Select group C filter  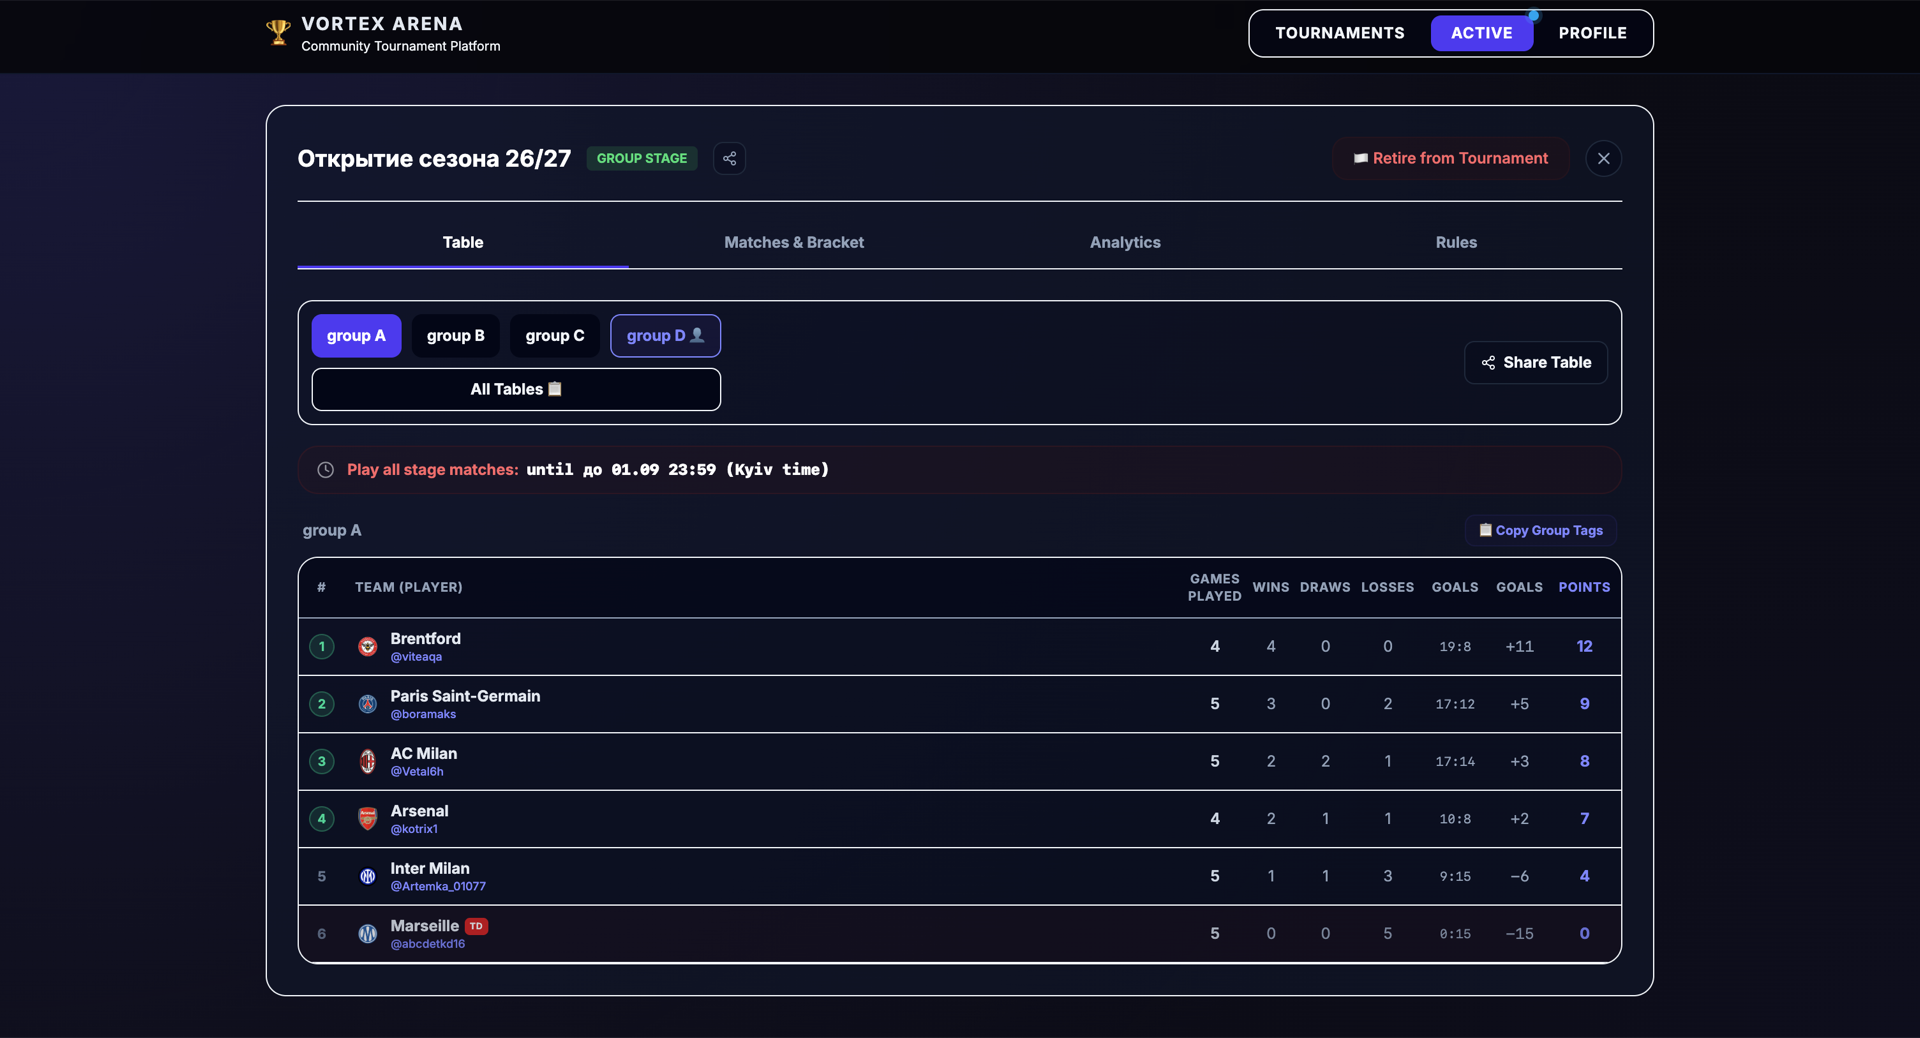point(555,336)
